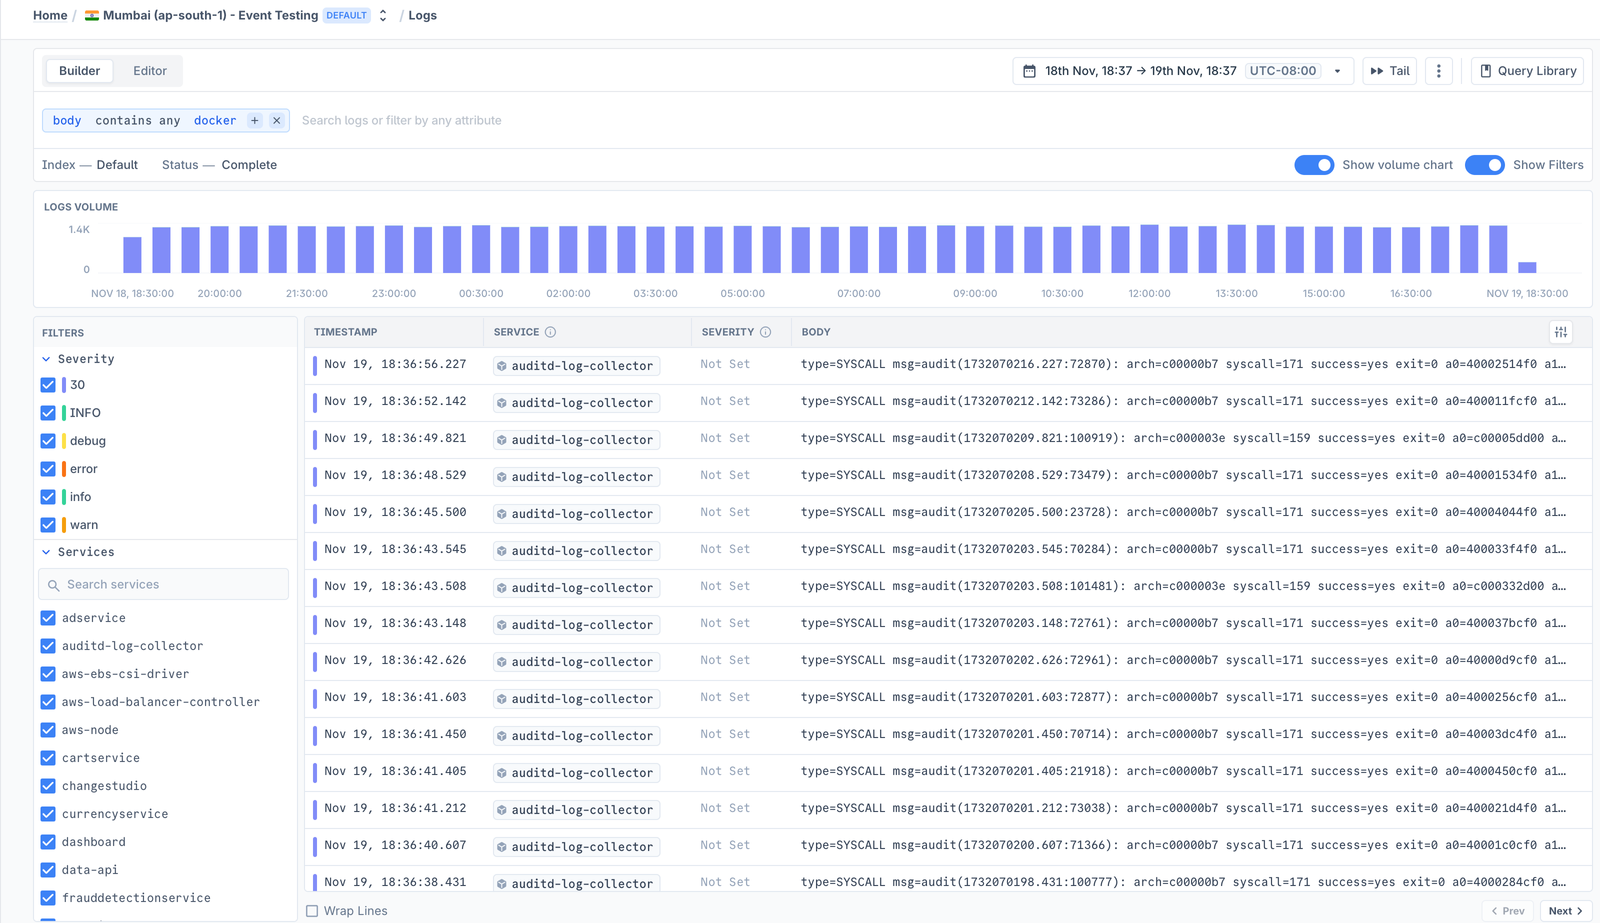The width and height of the screenshot is (1600, 923).
Task: Open the Home breadcrumb menu item
Action: point(50,15)
